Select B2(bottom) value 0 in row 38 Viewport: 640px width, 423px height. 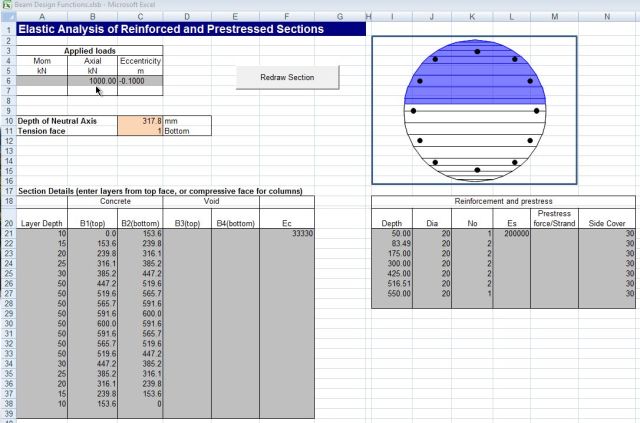140,404
